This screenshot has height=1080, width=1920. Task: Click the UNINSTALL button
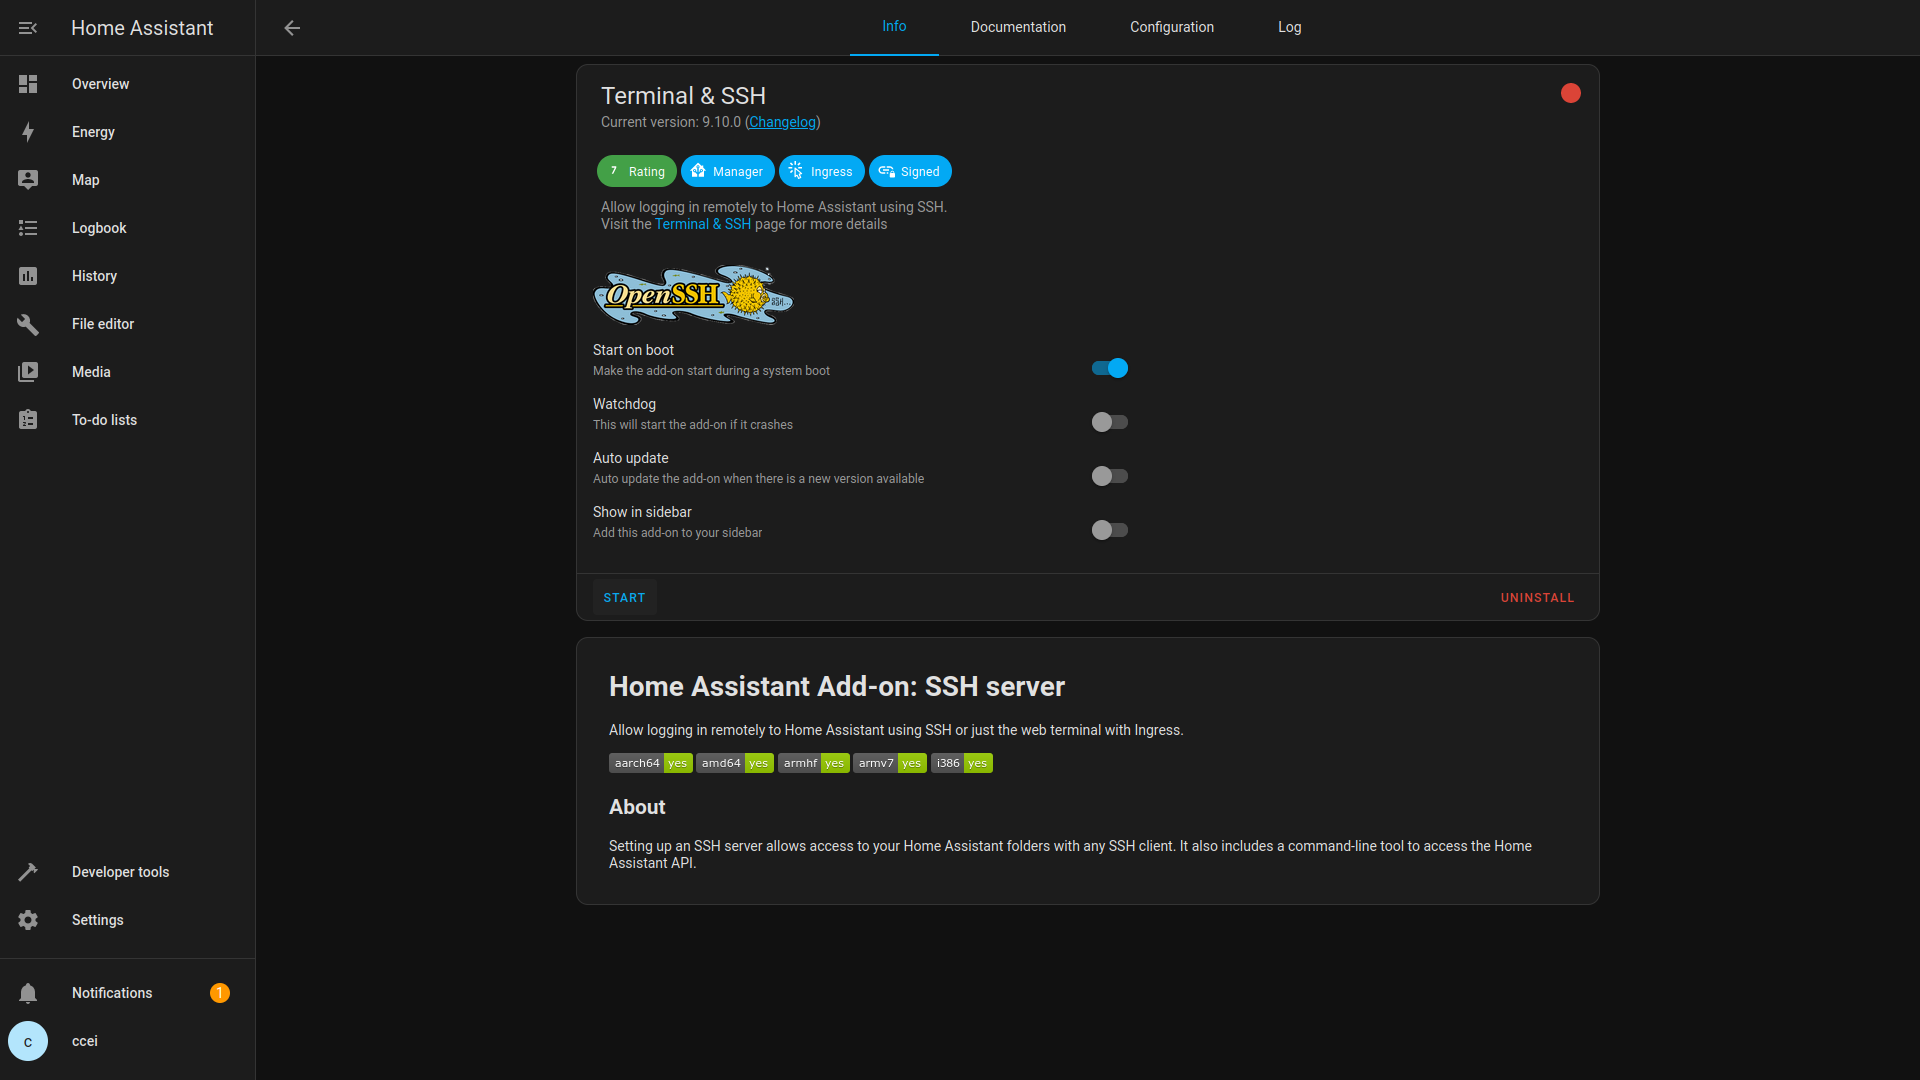click(1537, 598)
